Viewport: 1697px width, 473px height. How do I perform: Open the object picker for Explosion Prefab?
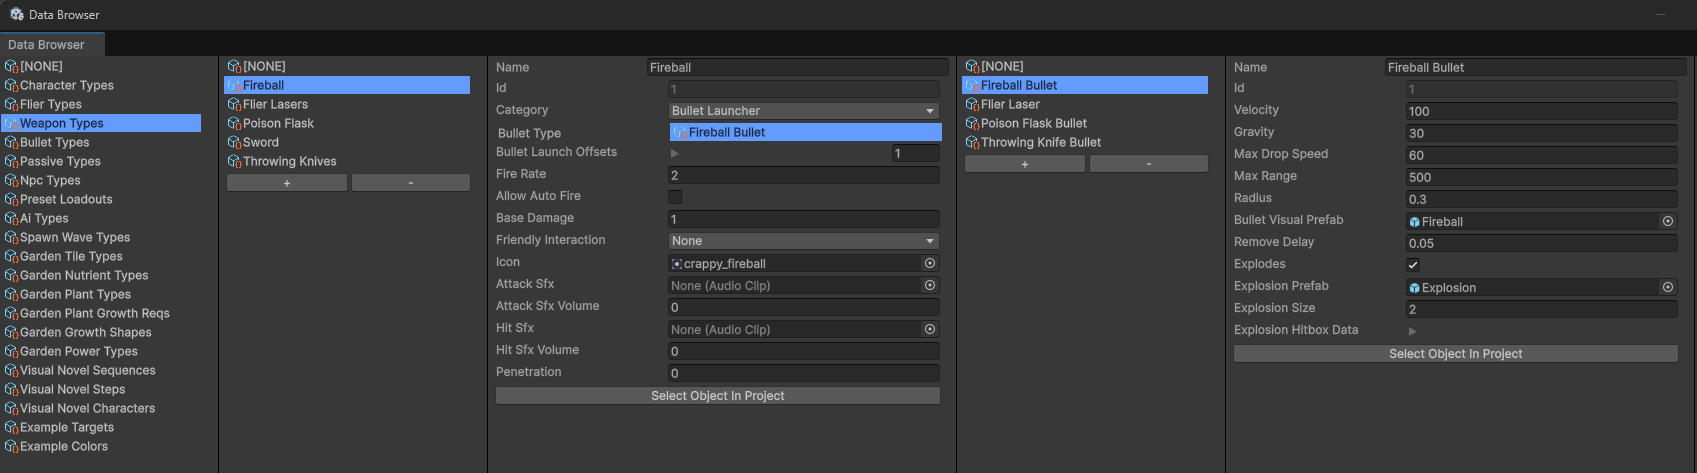pyautogui.click(x=1668, y=288)
